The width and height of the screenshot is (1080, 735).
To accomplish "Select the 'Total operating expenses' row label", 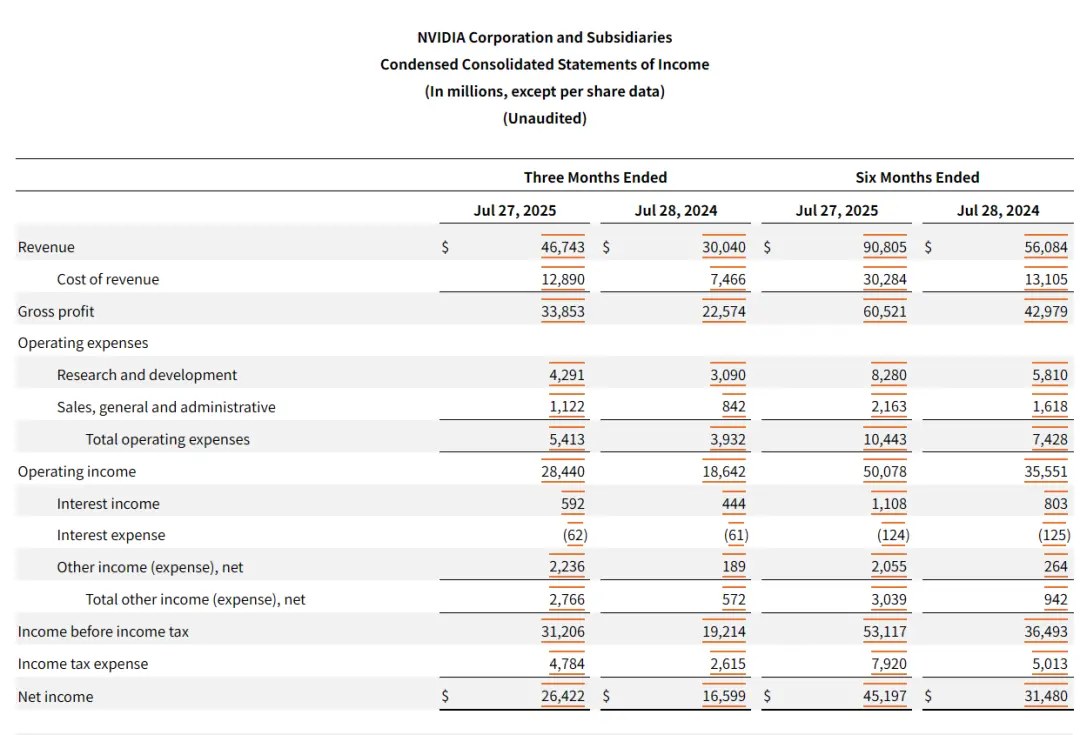I will [x=168, y=439].
